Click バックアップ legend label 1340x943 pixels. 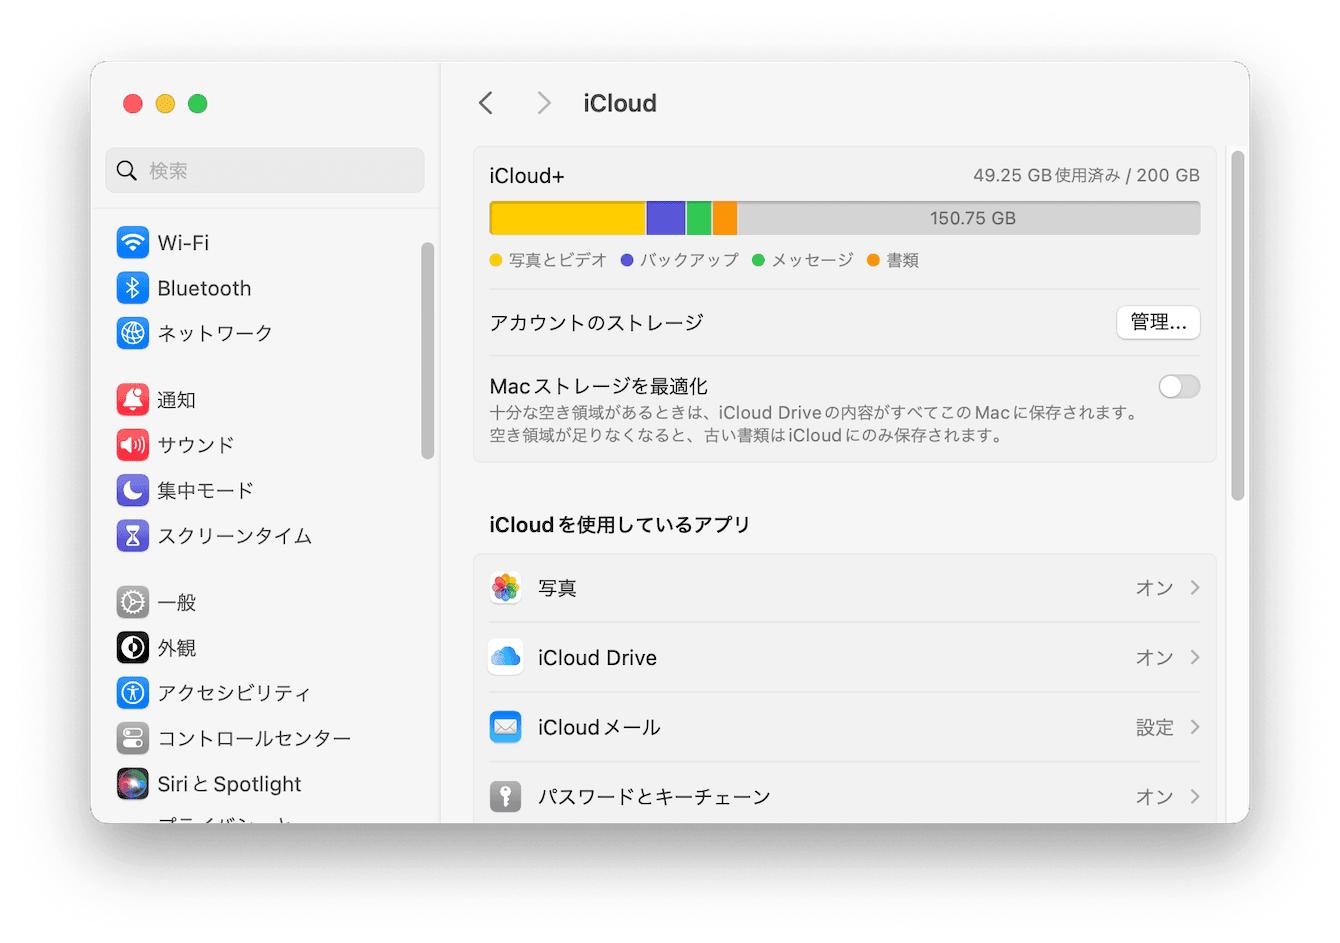(689, 260)
